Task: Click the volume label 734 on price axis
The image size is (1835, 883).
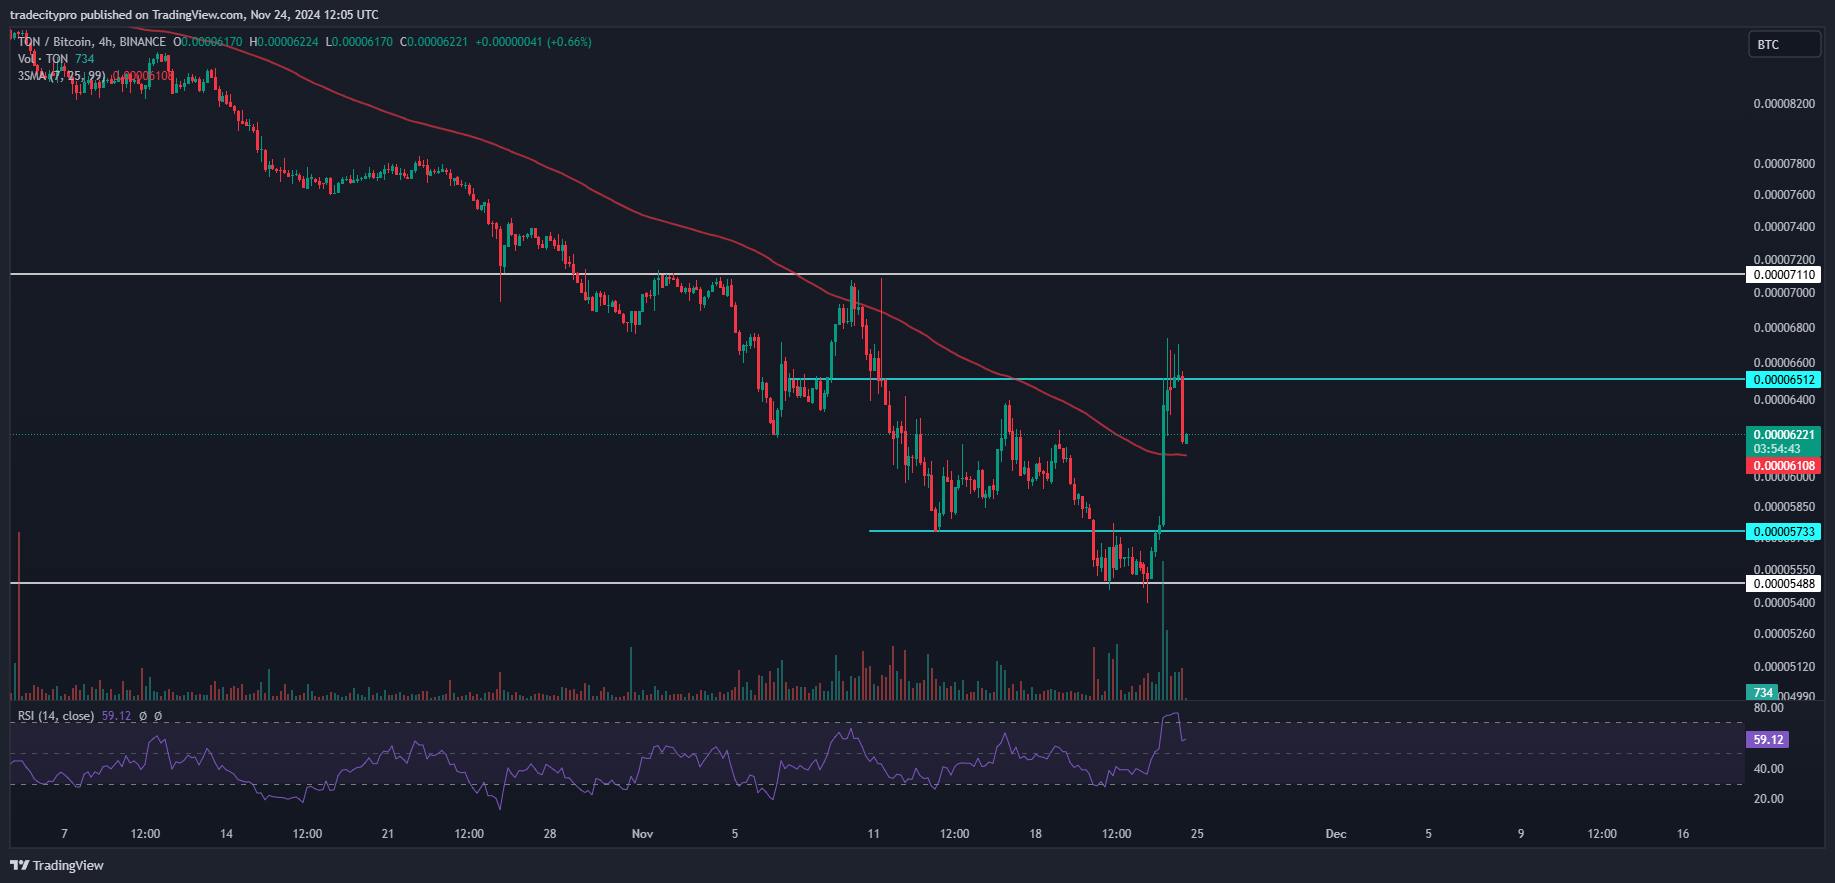Action: [1762, 693]
